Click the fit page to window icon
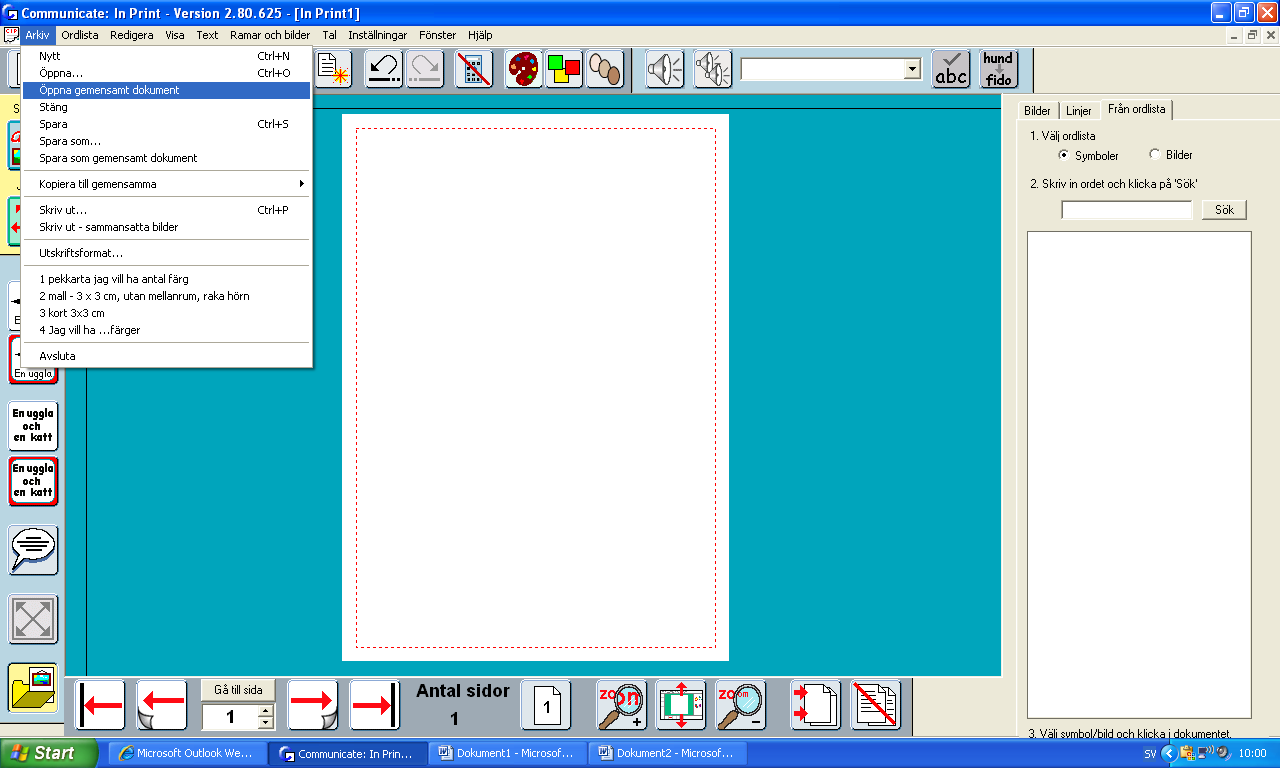 click(681, 705)
